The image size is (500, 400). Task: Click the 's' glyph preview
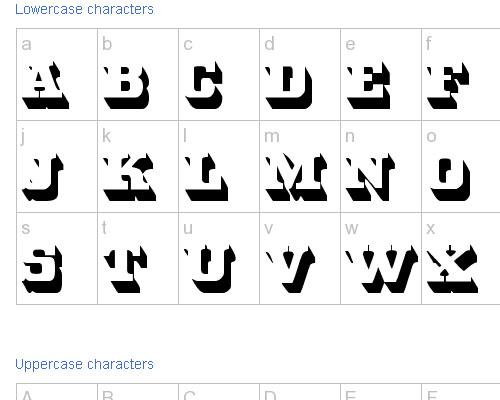point(42,270)
